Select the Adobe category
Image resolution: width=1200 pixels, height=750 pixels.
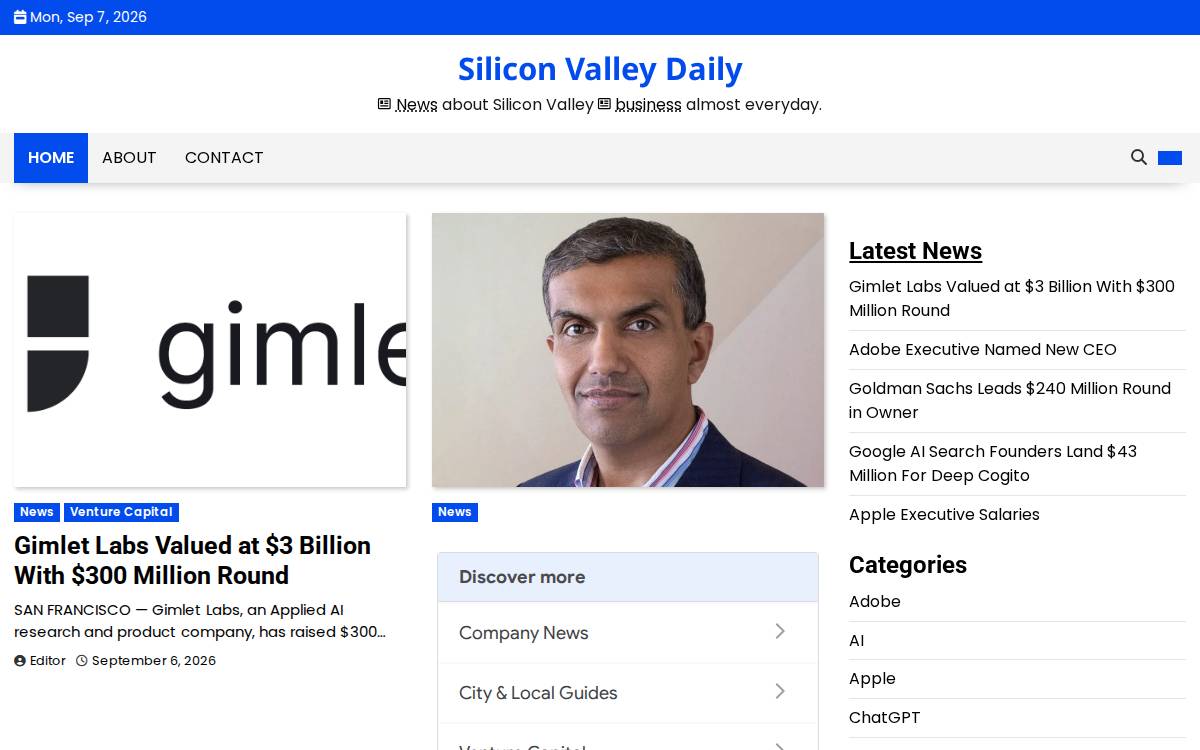(875, 602)
